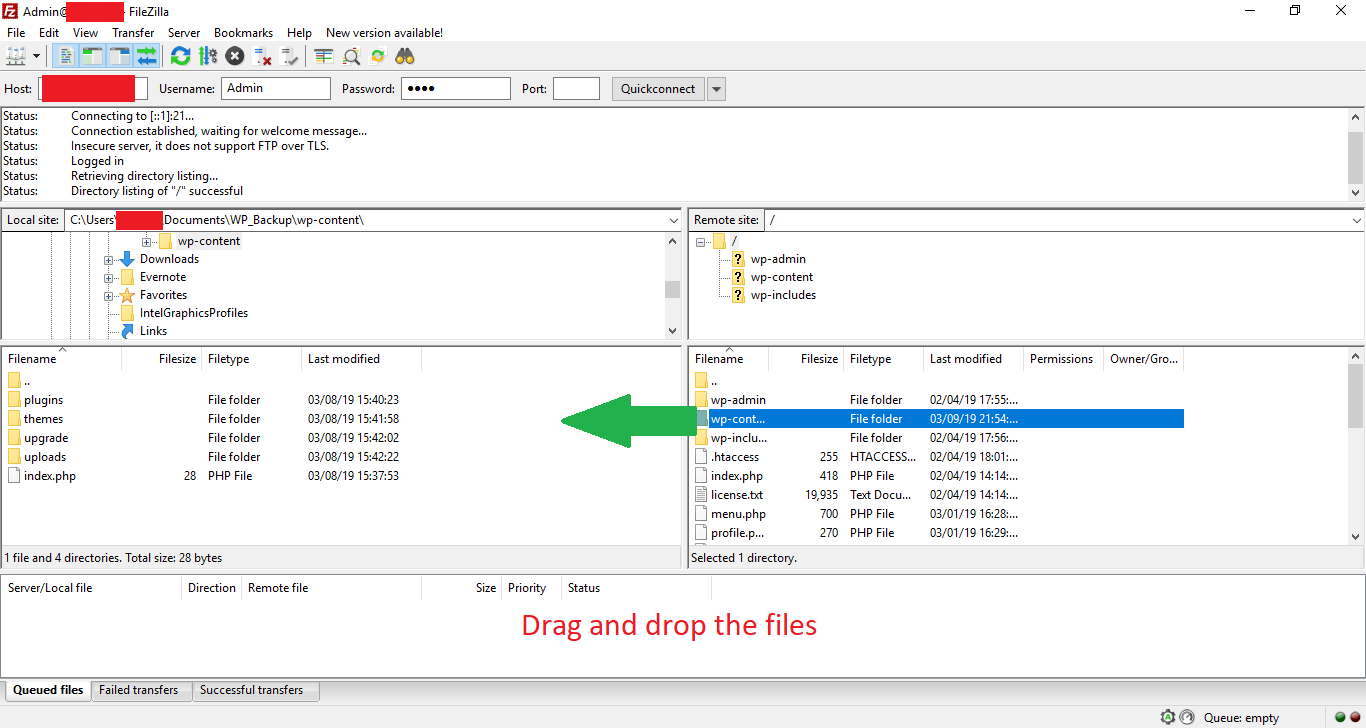Open the Site Manager
Image resolution: width=1366 pixels, height=728 pixels.
tap(13, 56)
